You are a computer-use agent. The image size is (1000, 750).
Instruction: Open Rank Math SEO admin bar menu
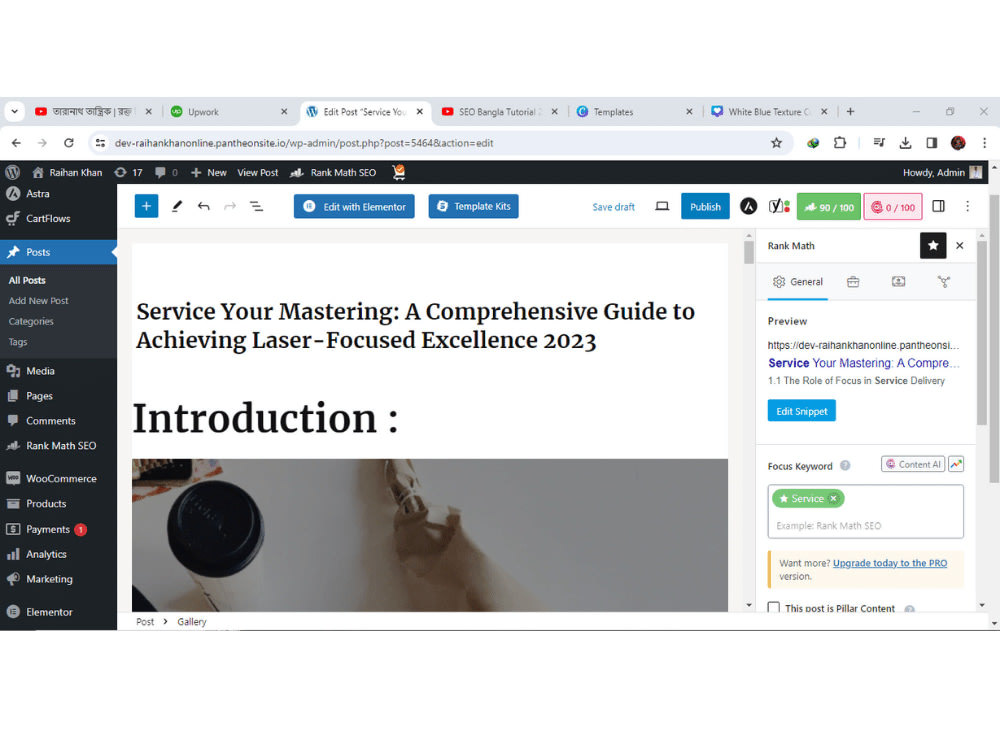(334, 172)
